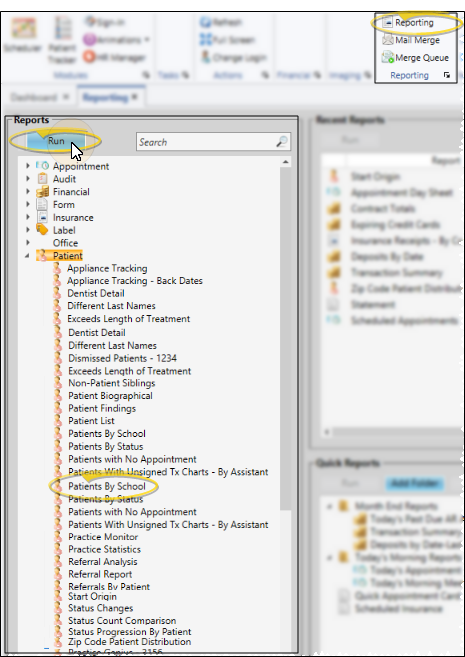Open the Merge Queue tool

pos(415,57)
